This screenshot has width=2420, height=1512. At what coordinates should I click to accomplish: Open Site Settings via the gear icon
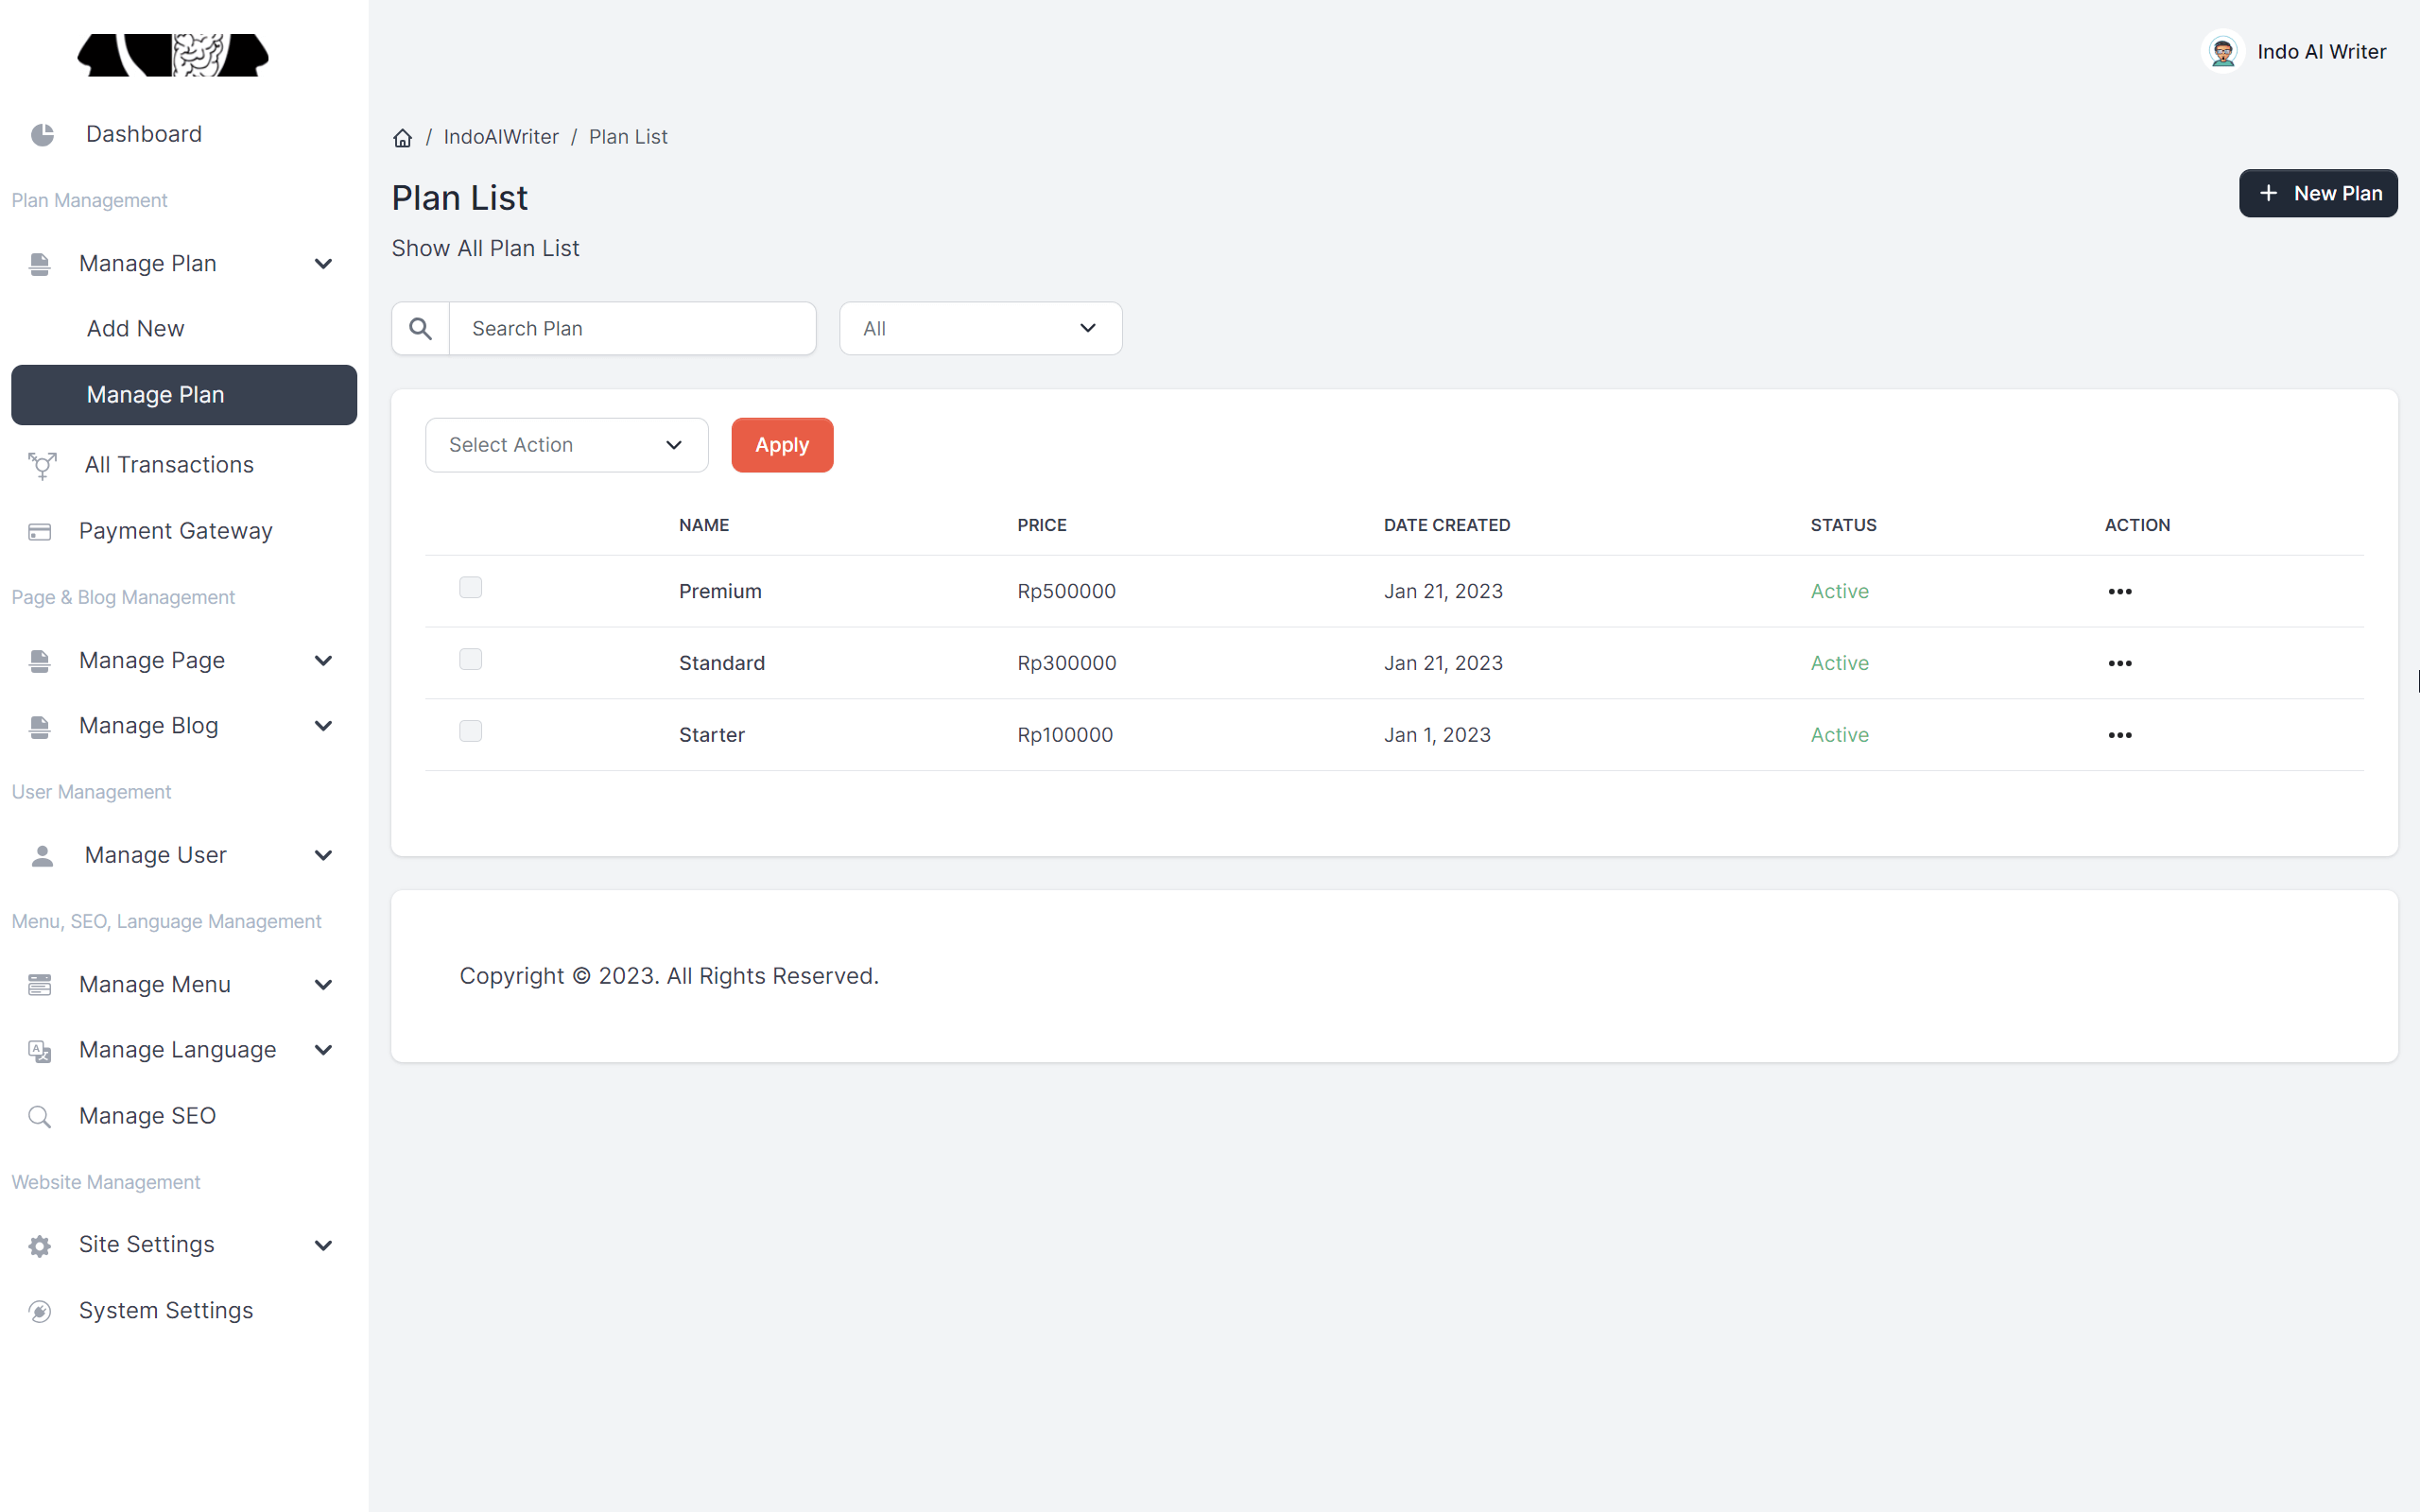[39, 1245]
